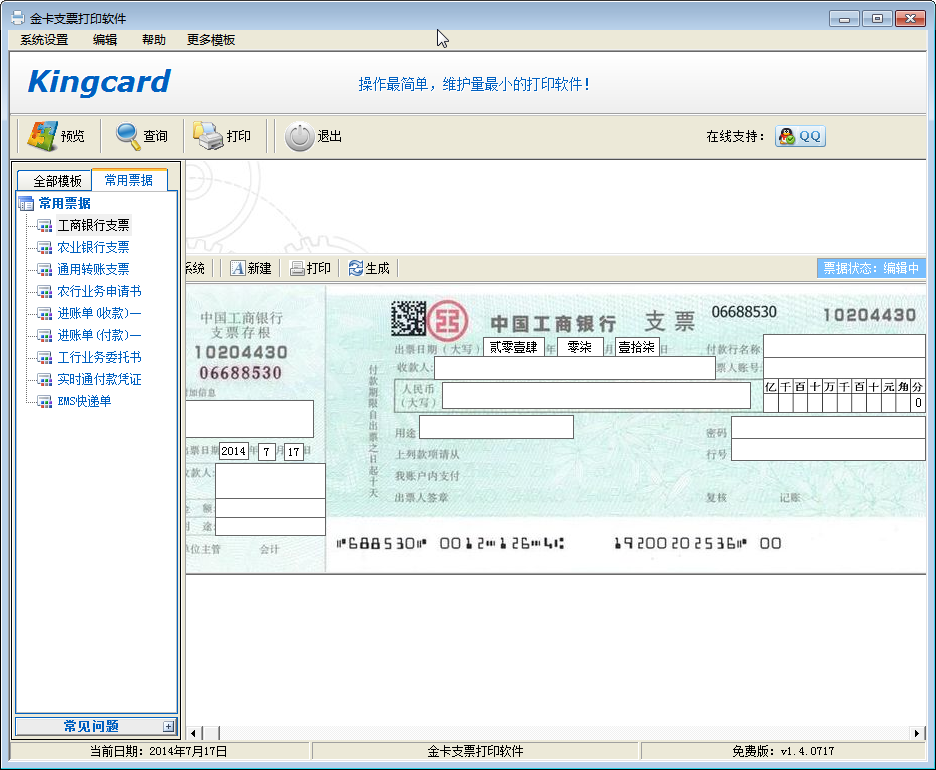Click the 打印 printer icon in main toolbar
The width and height of the screenshot is (936, 770).
click(207, 136)
